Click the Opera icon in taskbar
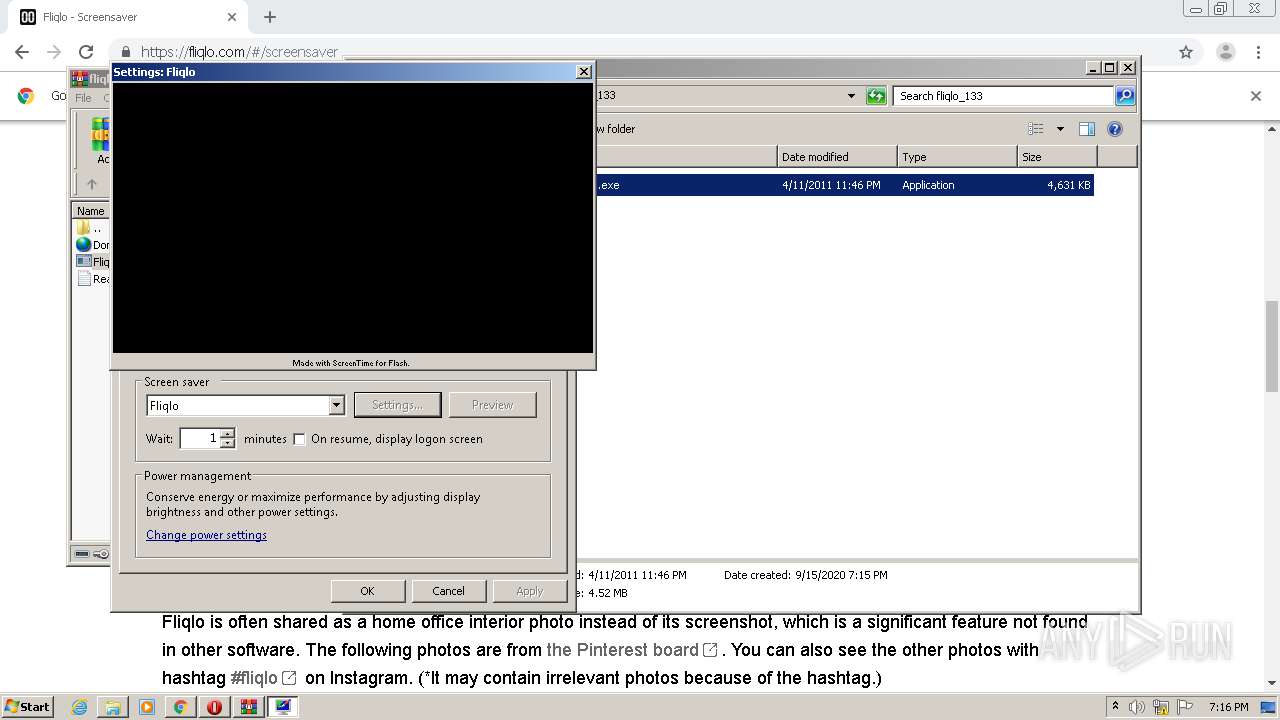The height and width of the screenshot is (720, 1280). pyautogui.click(x=214, y=707)
